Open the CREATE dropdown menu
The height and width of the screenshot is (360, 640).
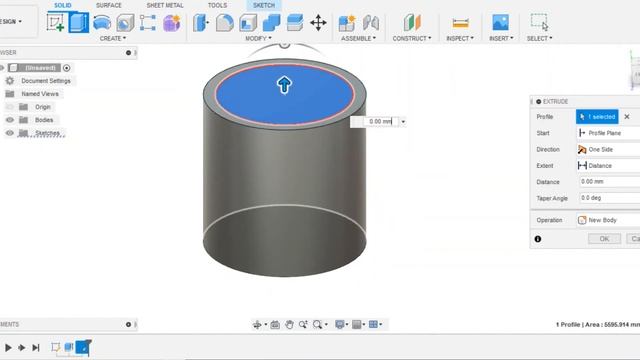pos(113,38)
